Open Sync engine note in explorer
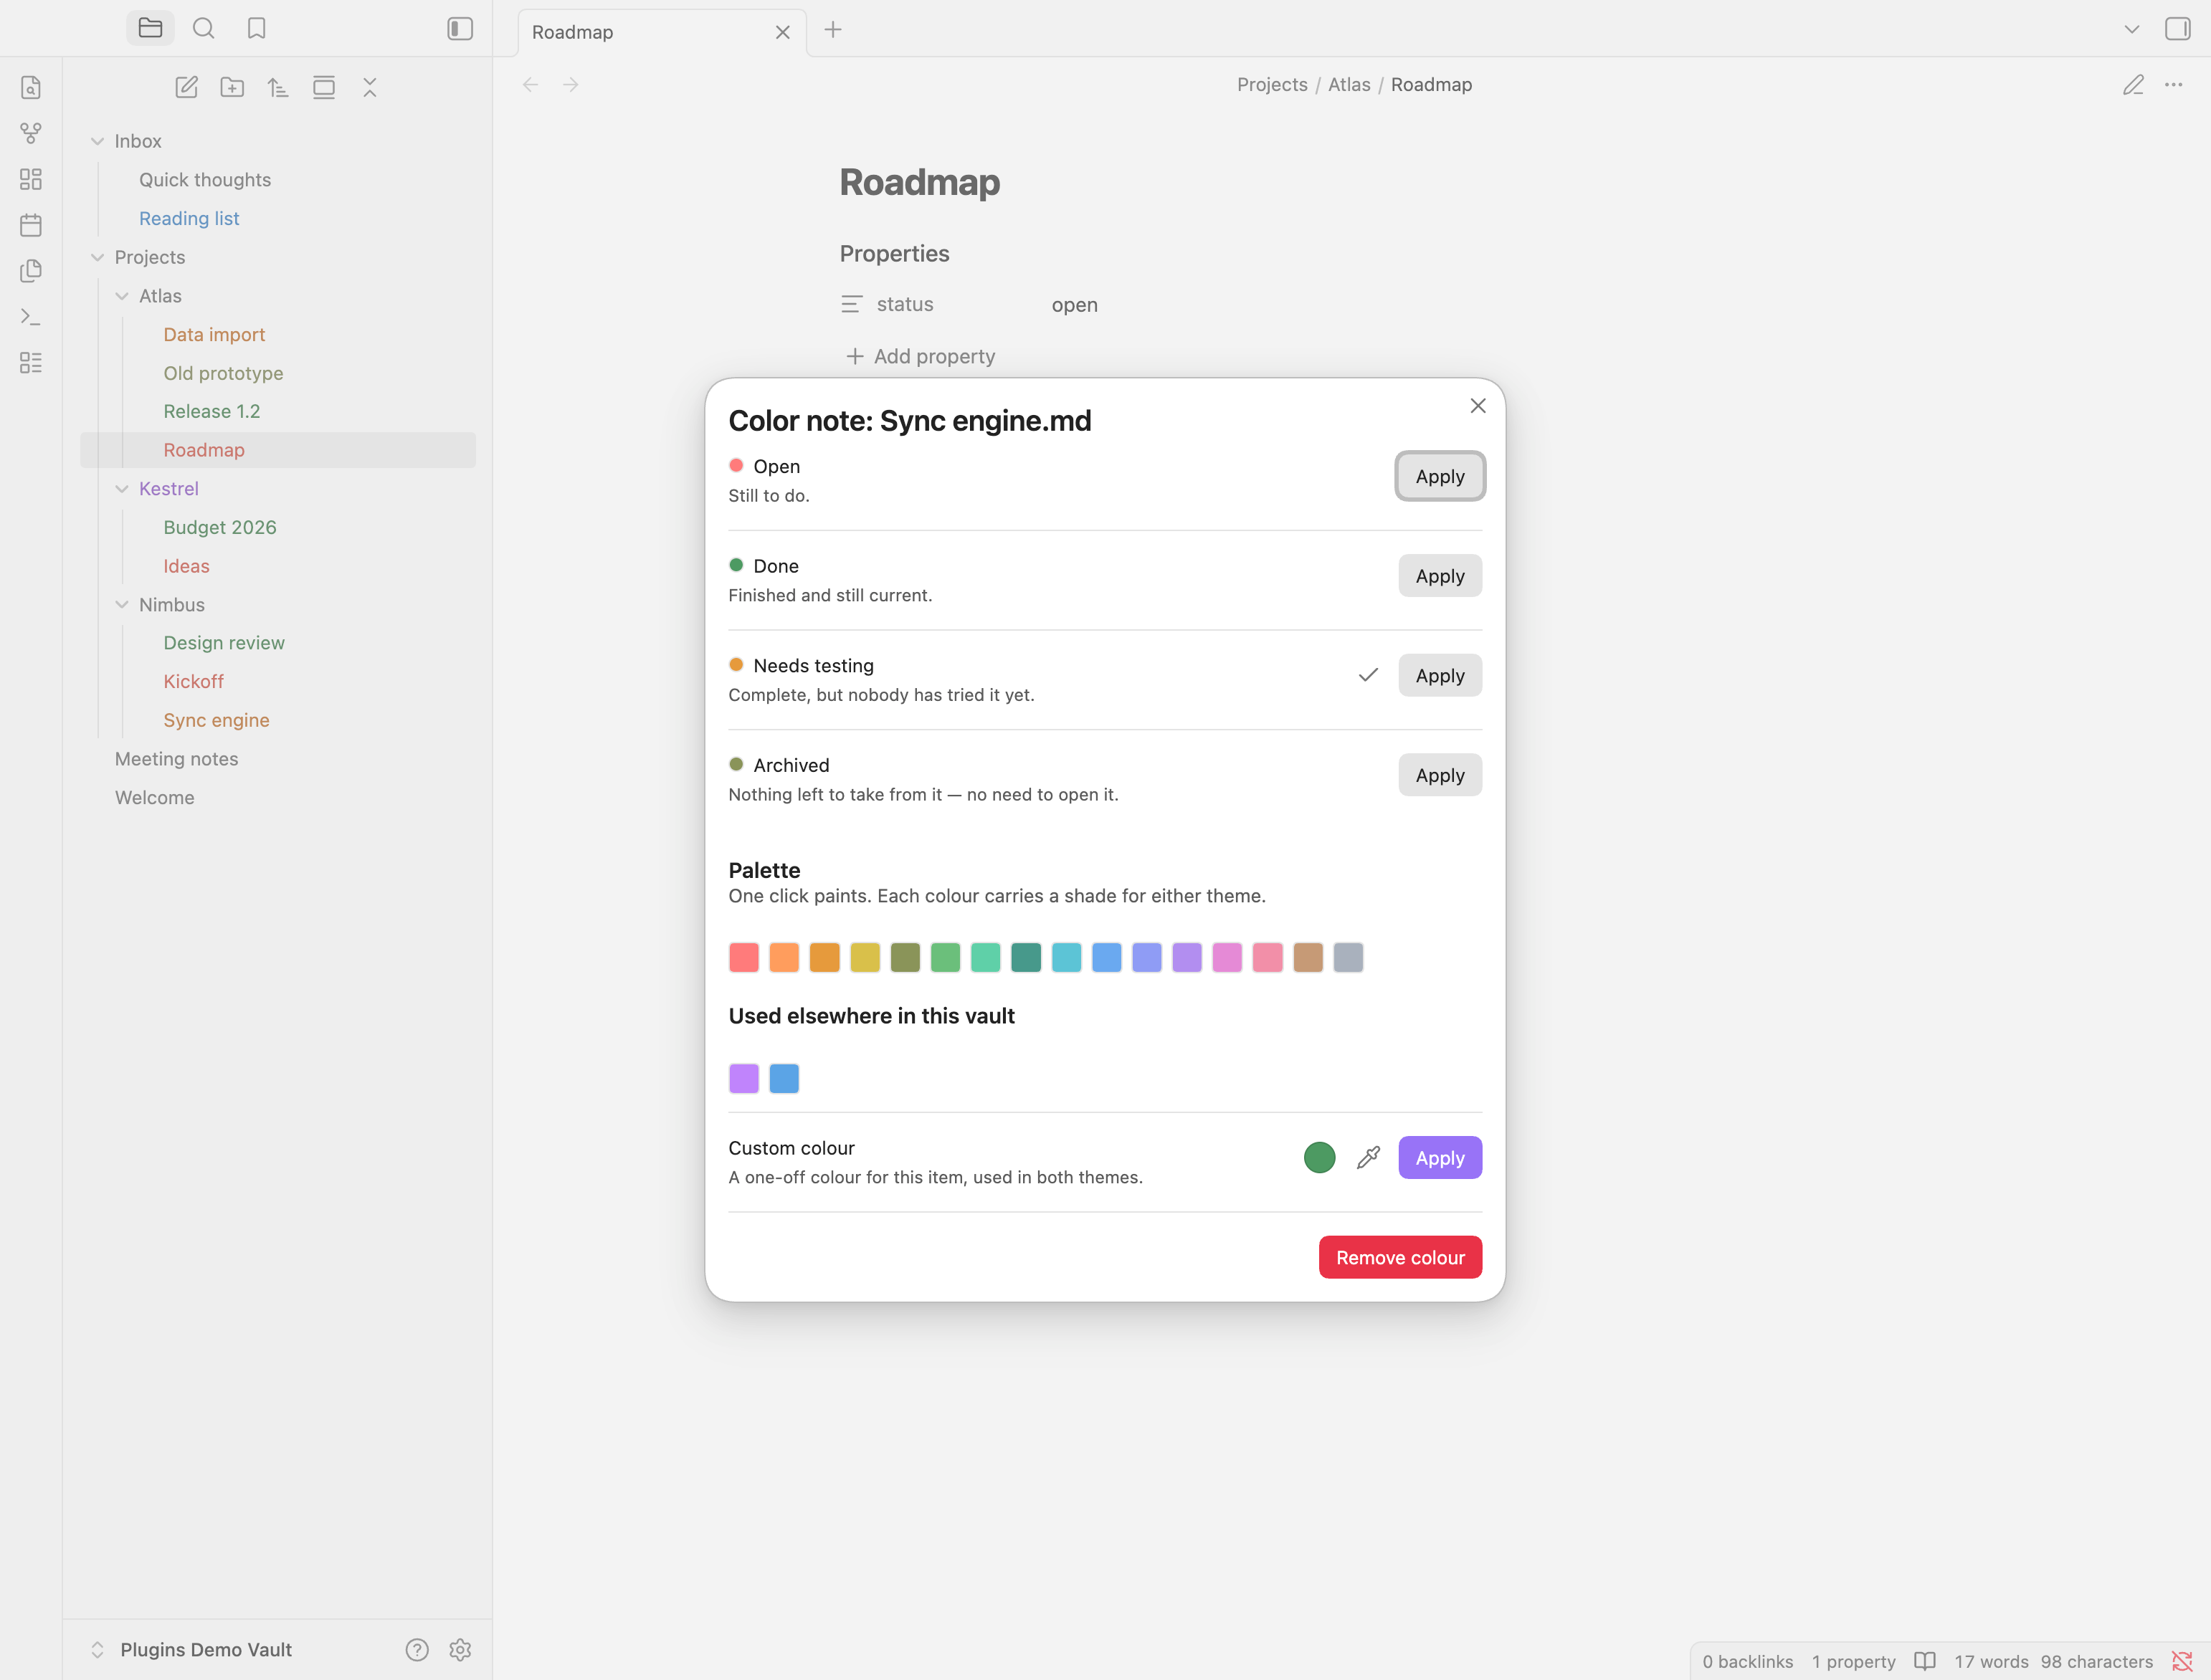The width and height of the screenshot is (2211, 1680). click(216, 720)
